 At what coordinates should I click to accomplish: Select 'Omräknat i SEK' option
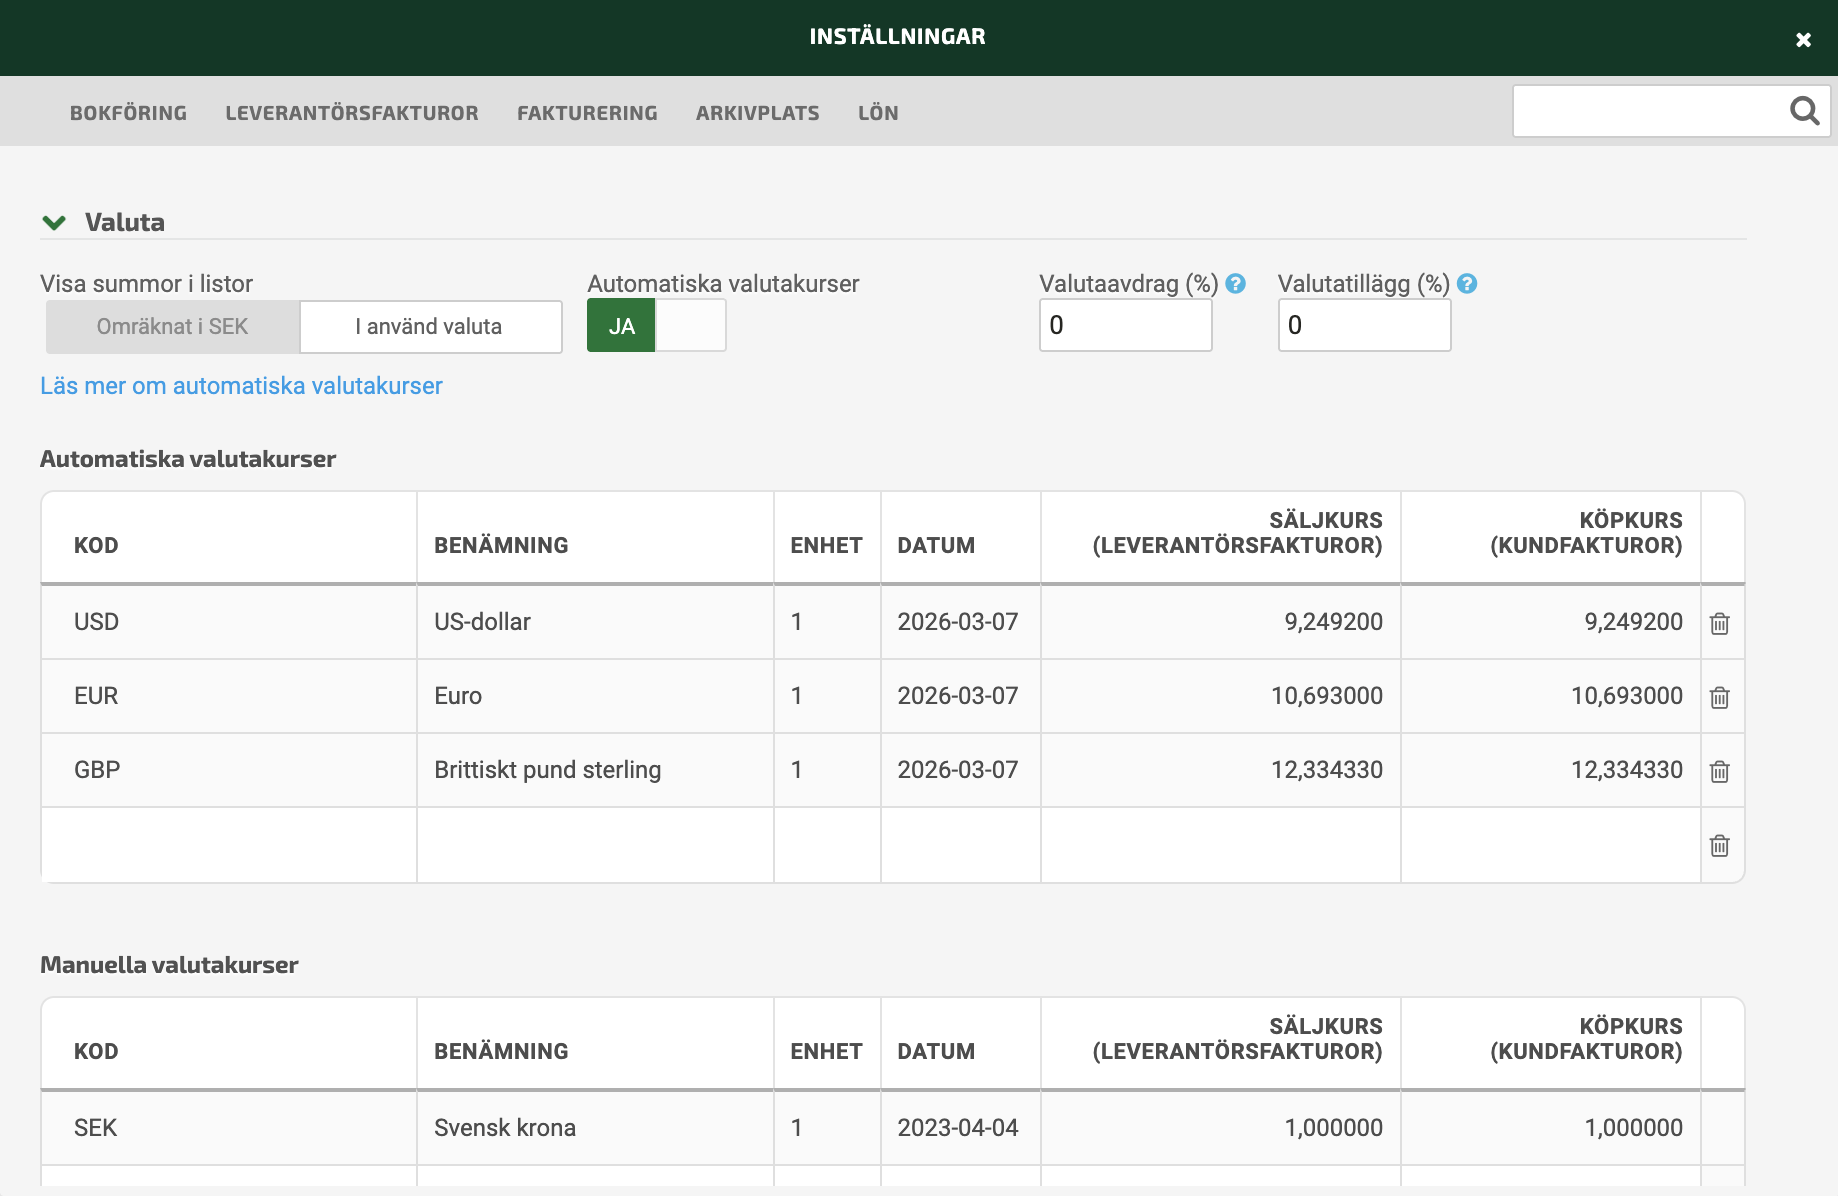point(173,327)
